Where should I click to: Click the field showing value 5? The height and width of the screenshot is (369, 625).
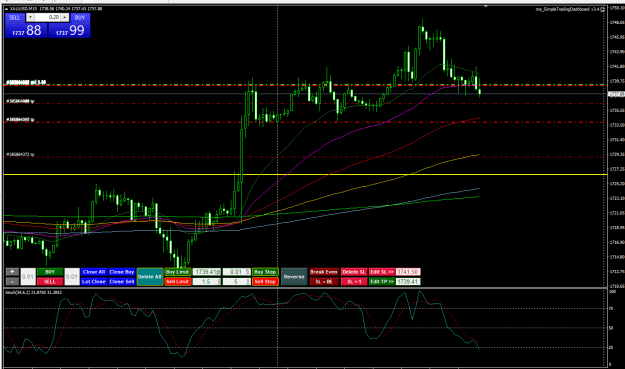click(236, 281)
